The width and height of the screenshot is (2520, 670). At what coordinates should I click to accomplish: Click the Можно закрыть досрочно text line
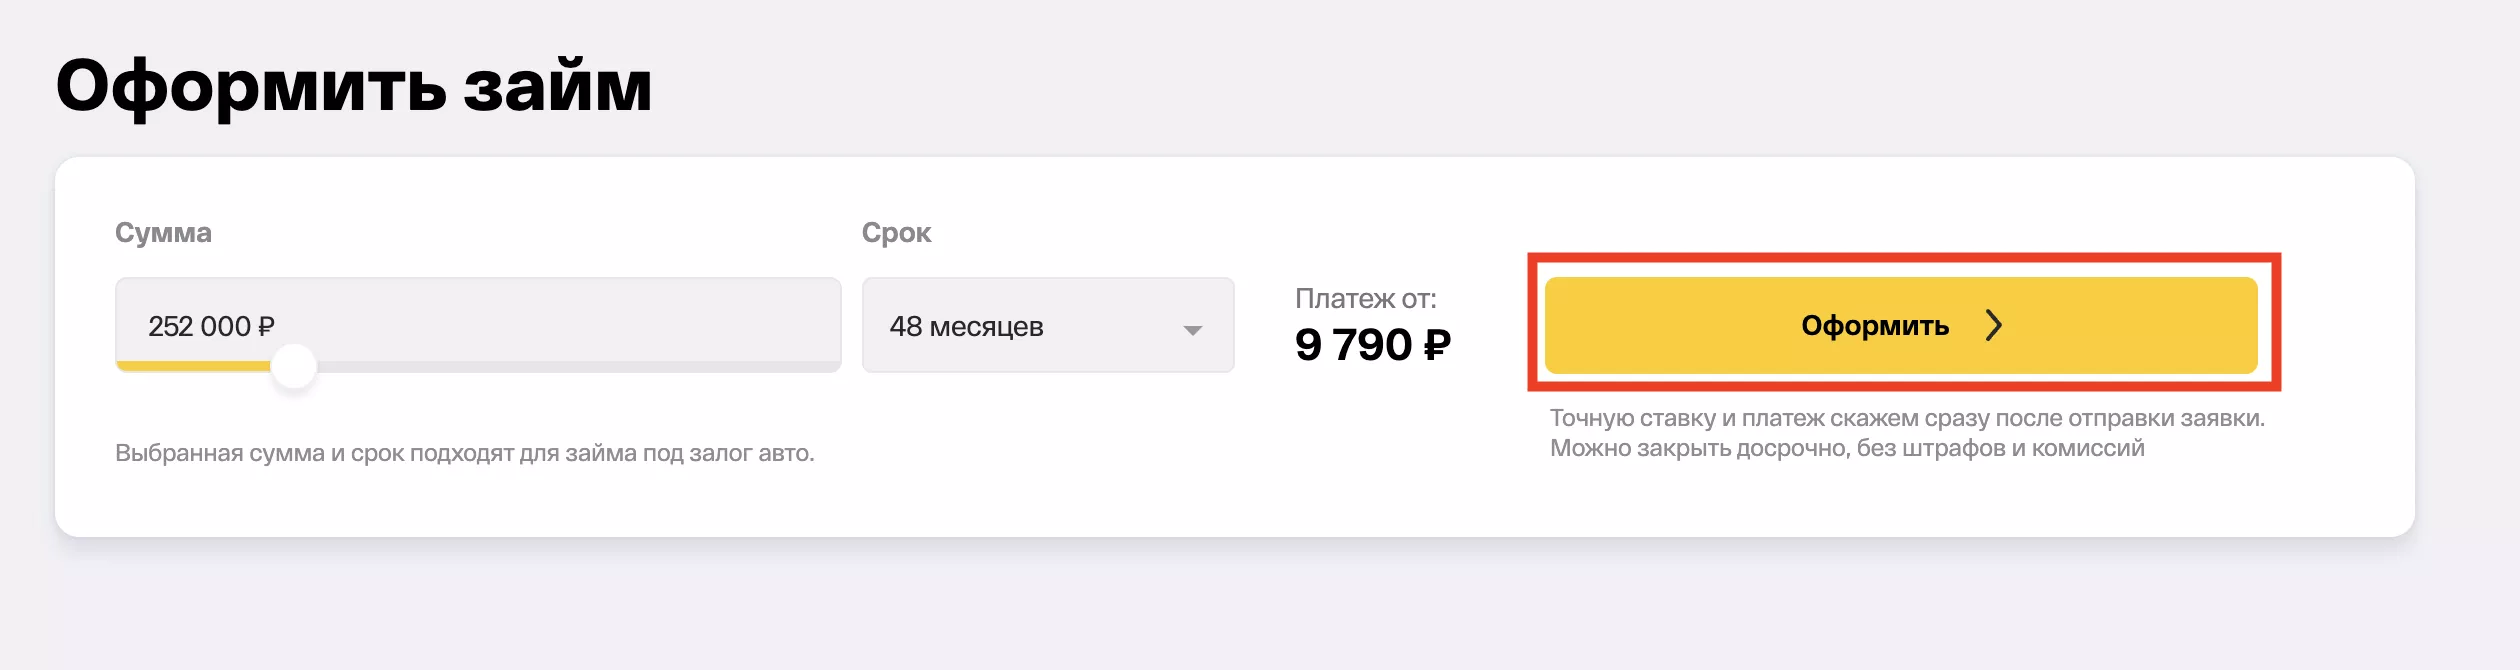1847,448
